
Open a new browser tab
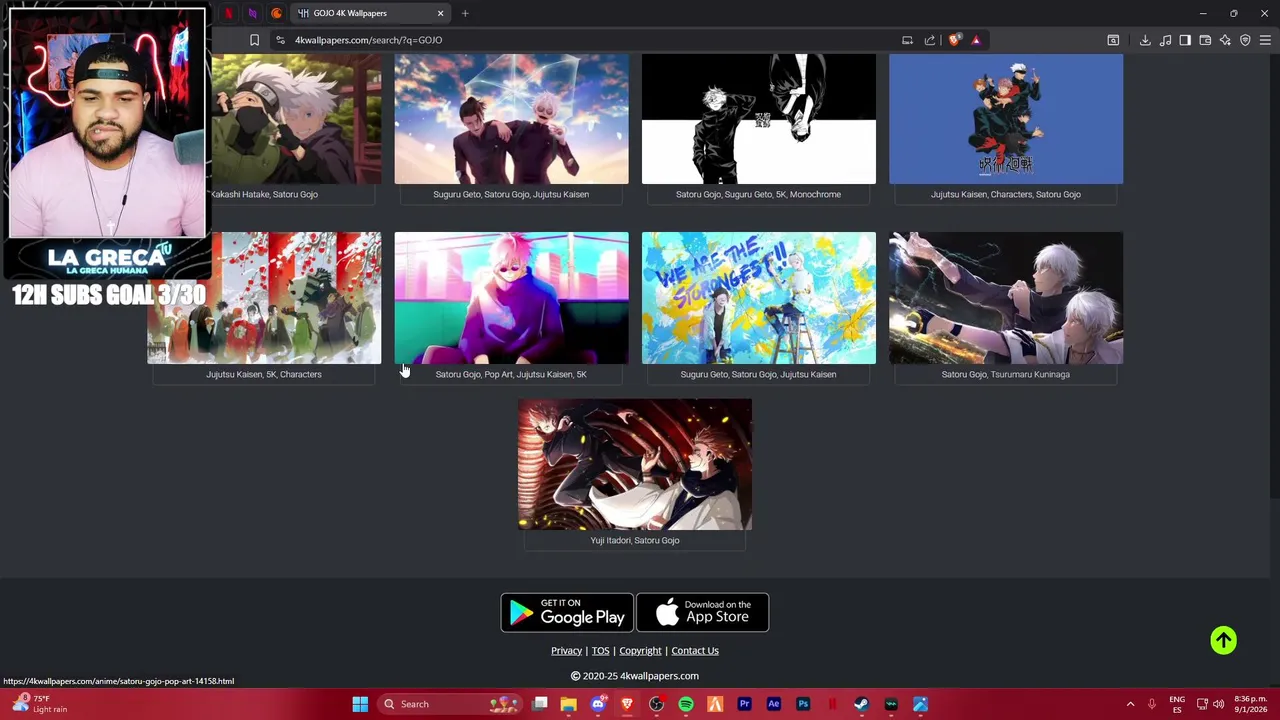tap(465, 13)
